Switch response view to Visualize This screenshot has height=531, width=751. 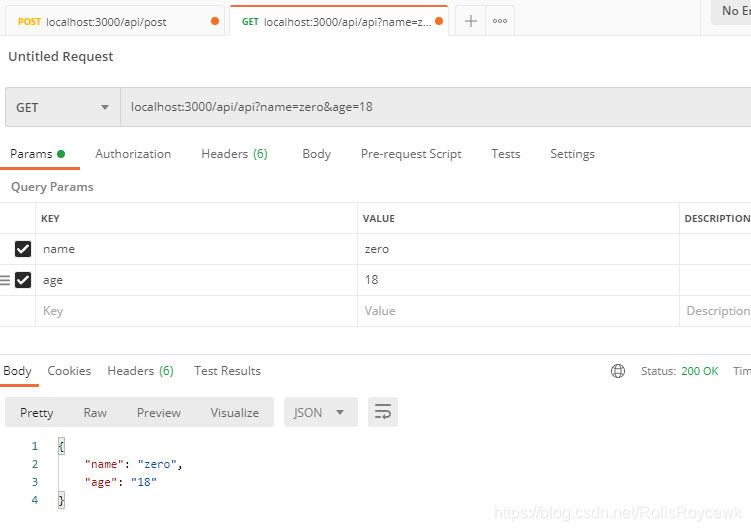click(235, 413)
